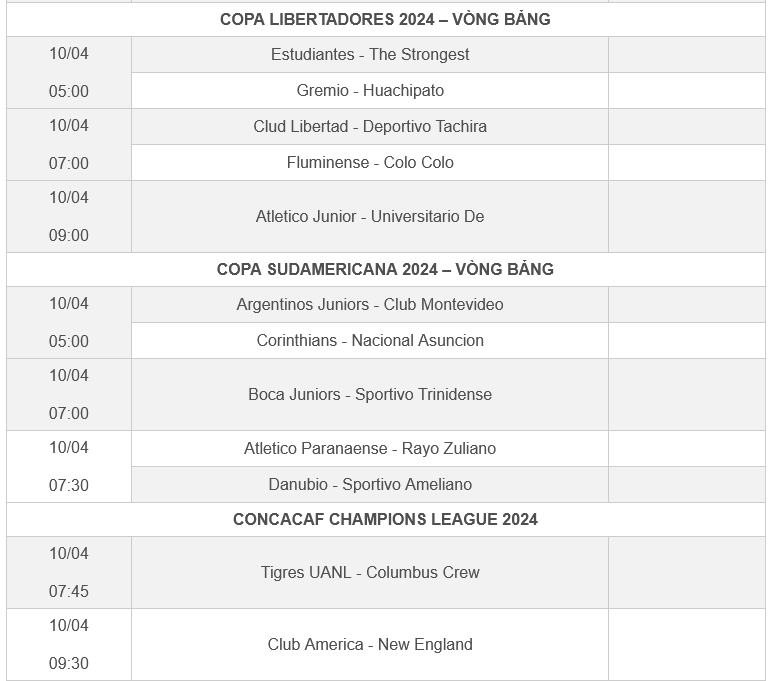
Task: Click the Estudiantes - The Strongest match
Action: 370,54
